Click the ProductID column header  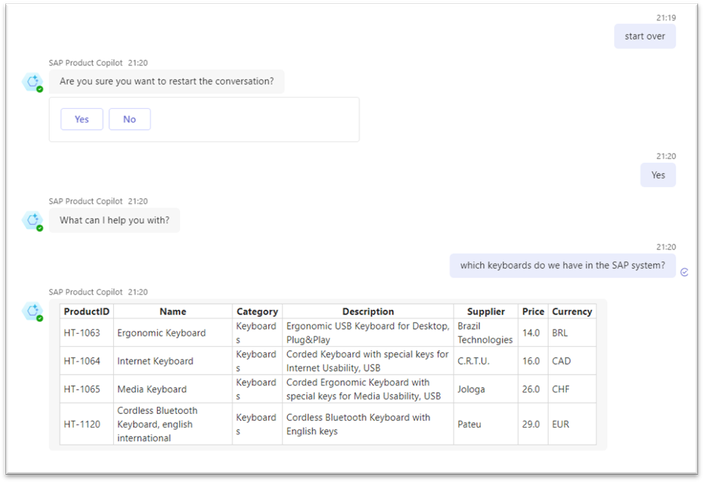pyautogui.click(x=86, y=311)
